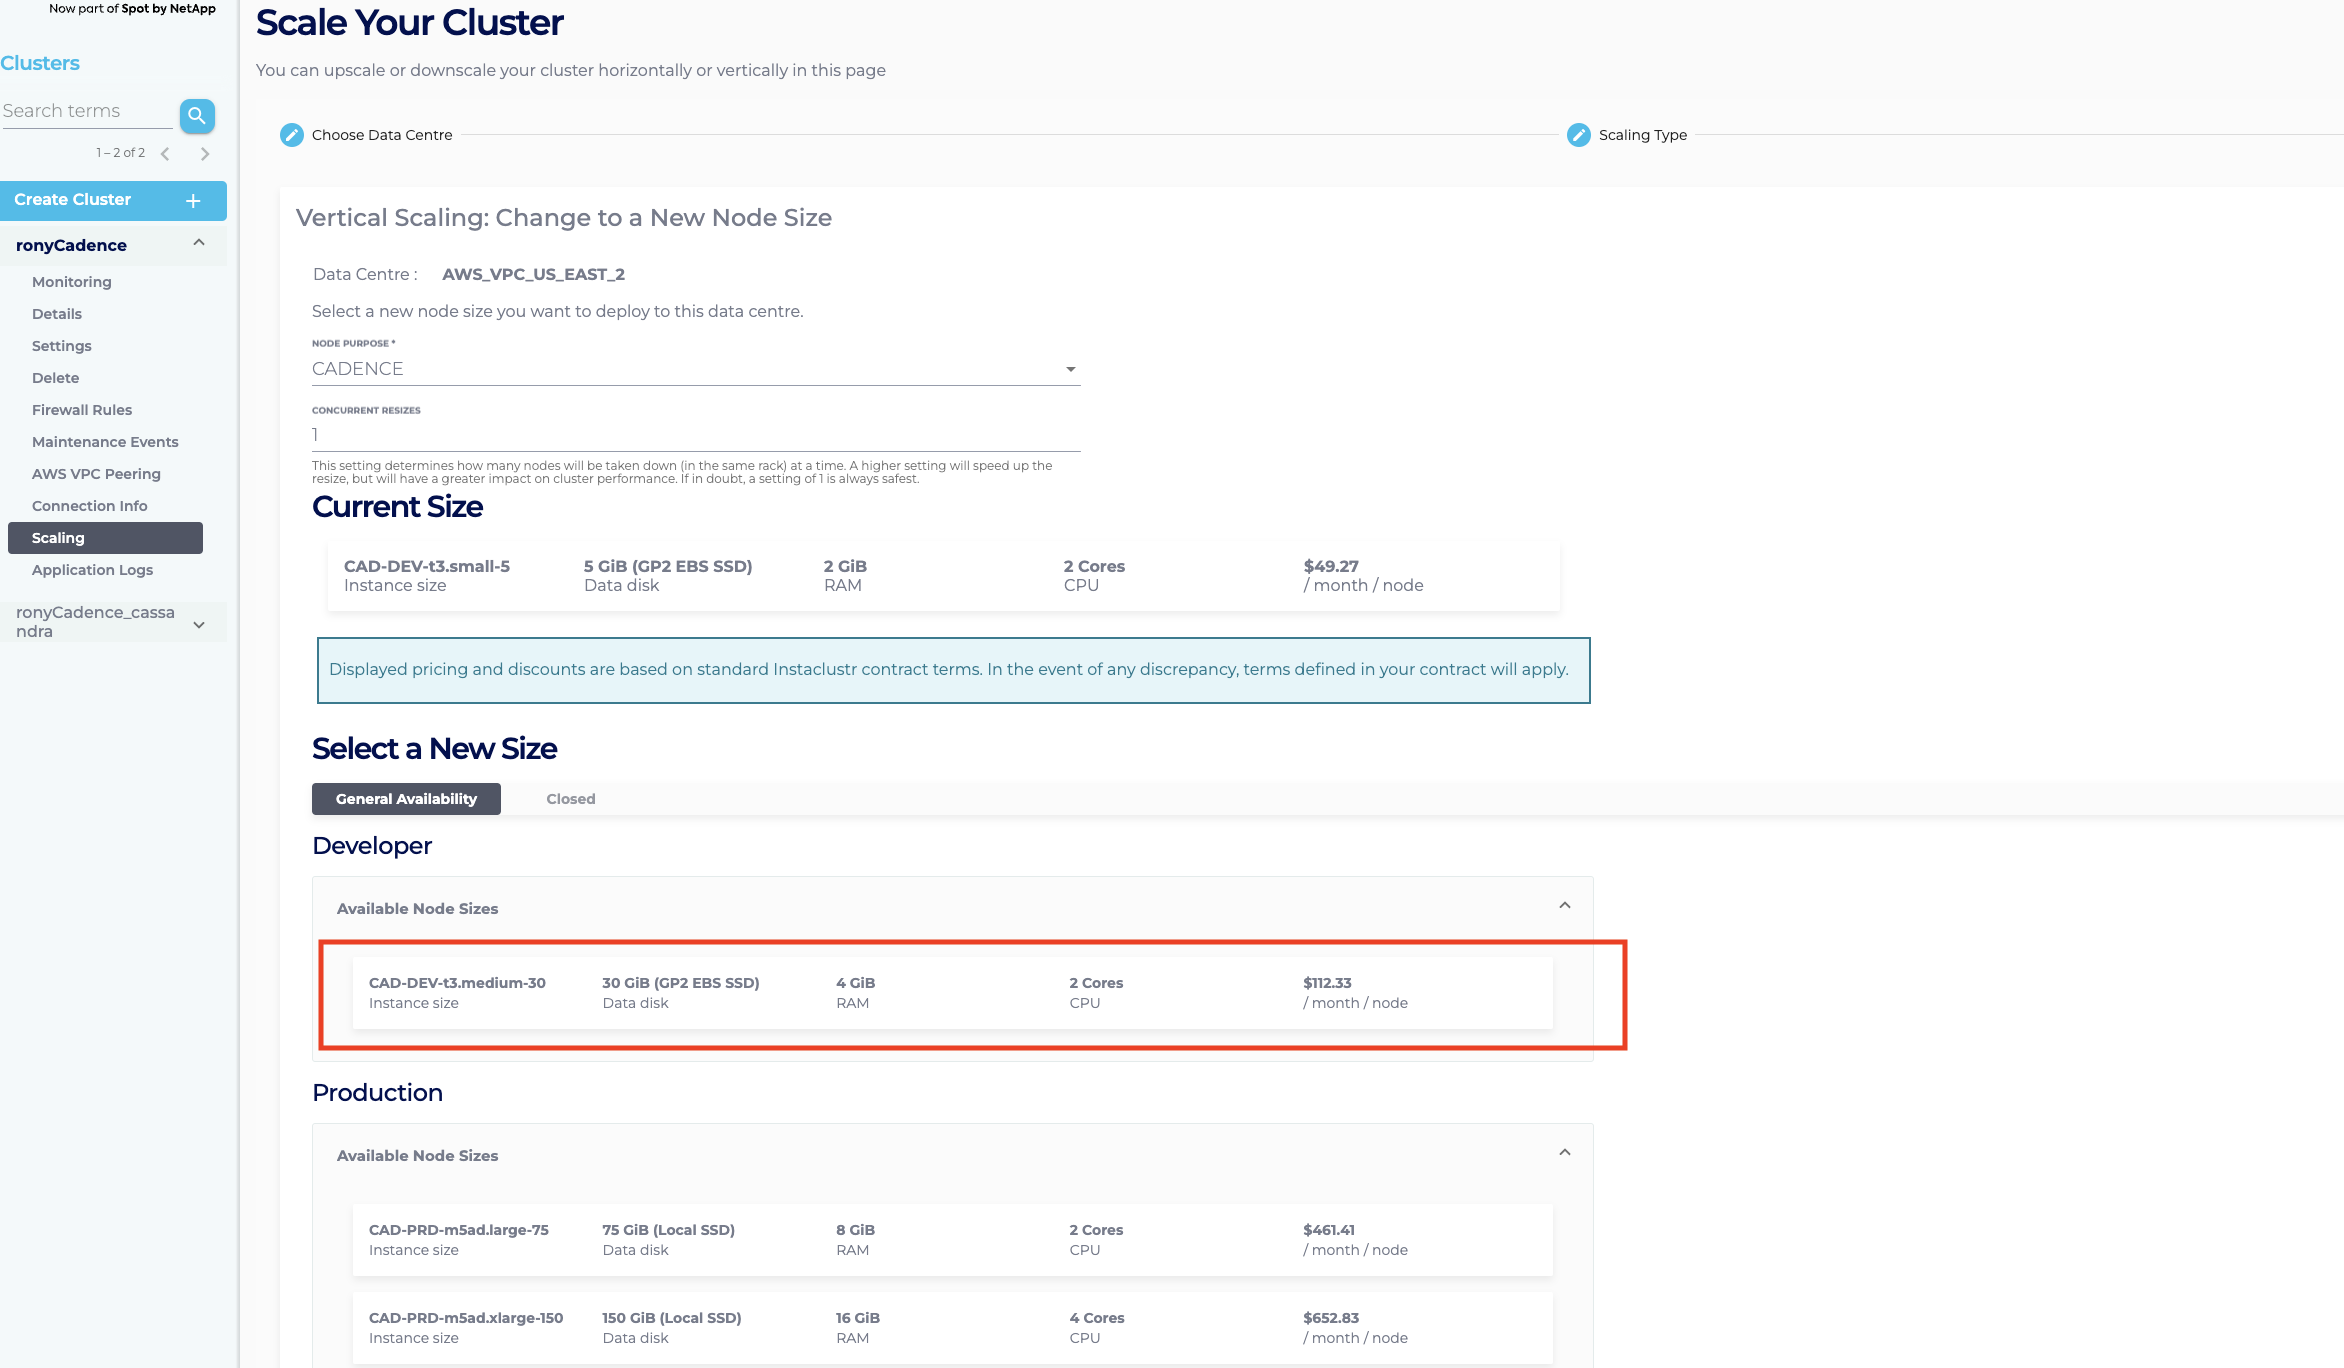
Task: Click the Scaling Type pencil step icon
Action: pos(1578,135)
